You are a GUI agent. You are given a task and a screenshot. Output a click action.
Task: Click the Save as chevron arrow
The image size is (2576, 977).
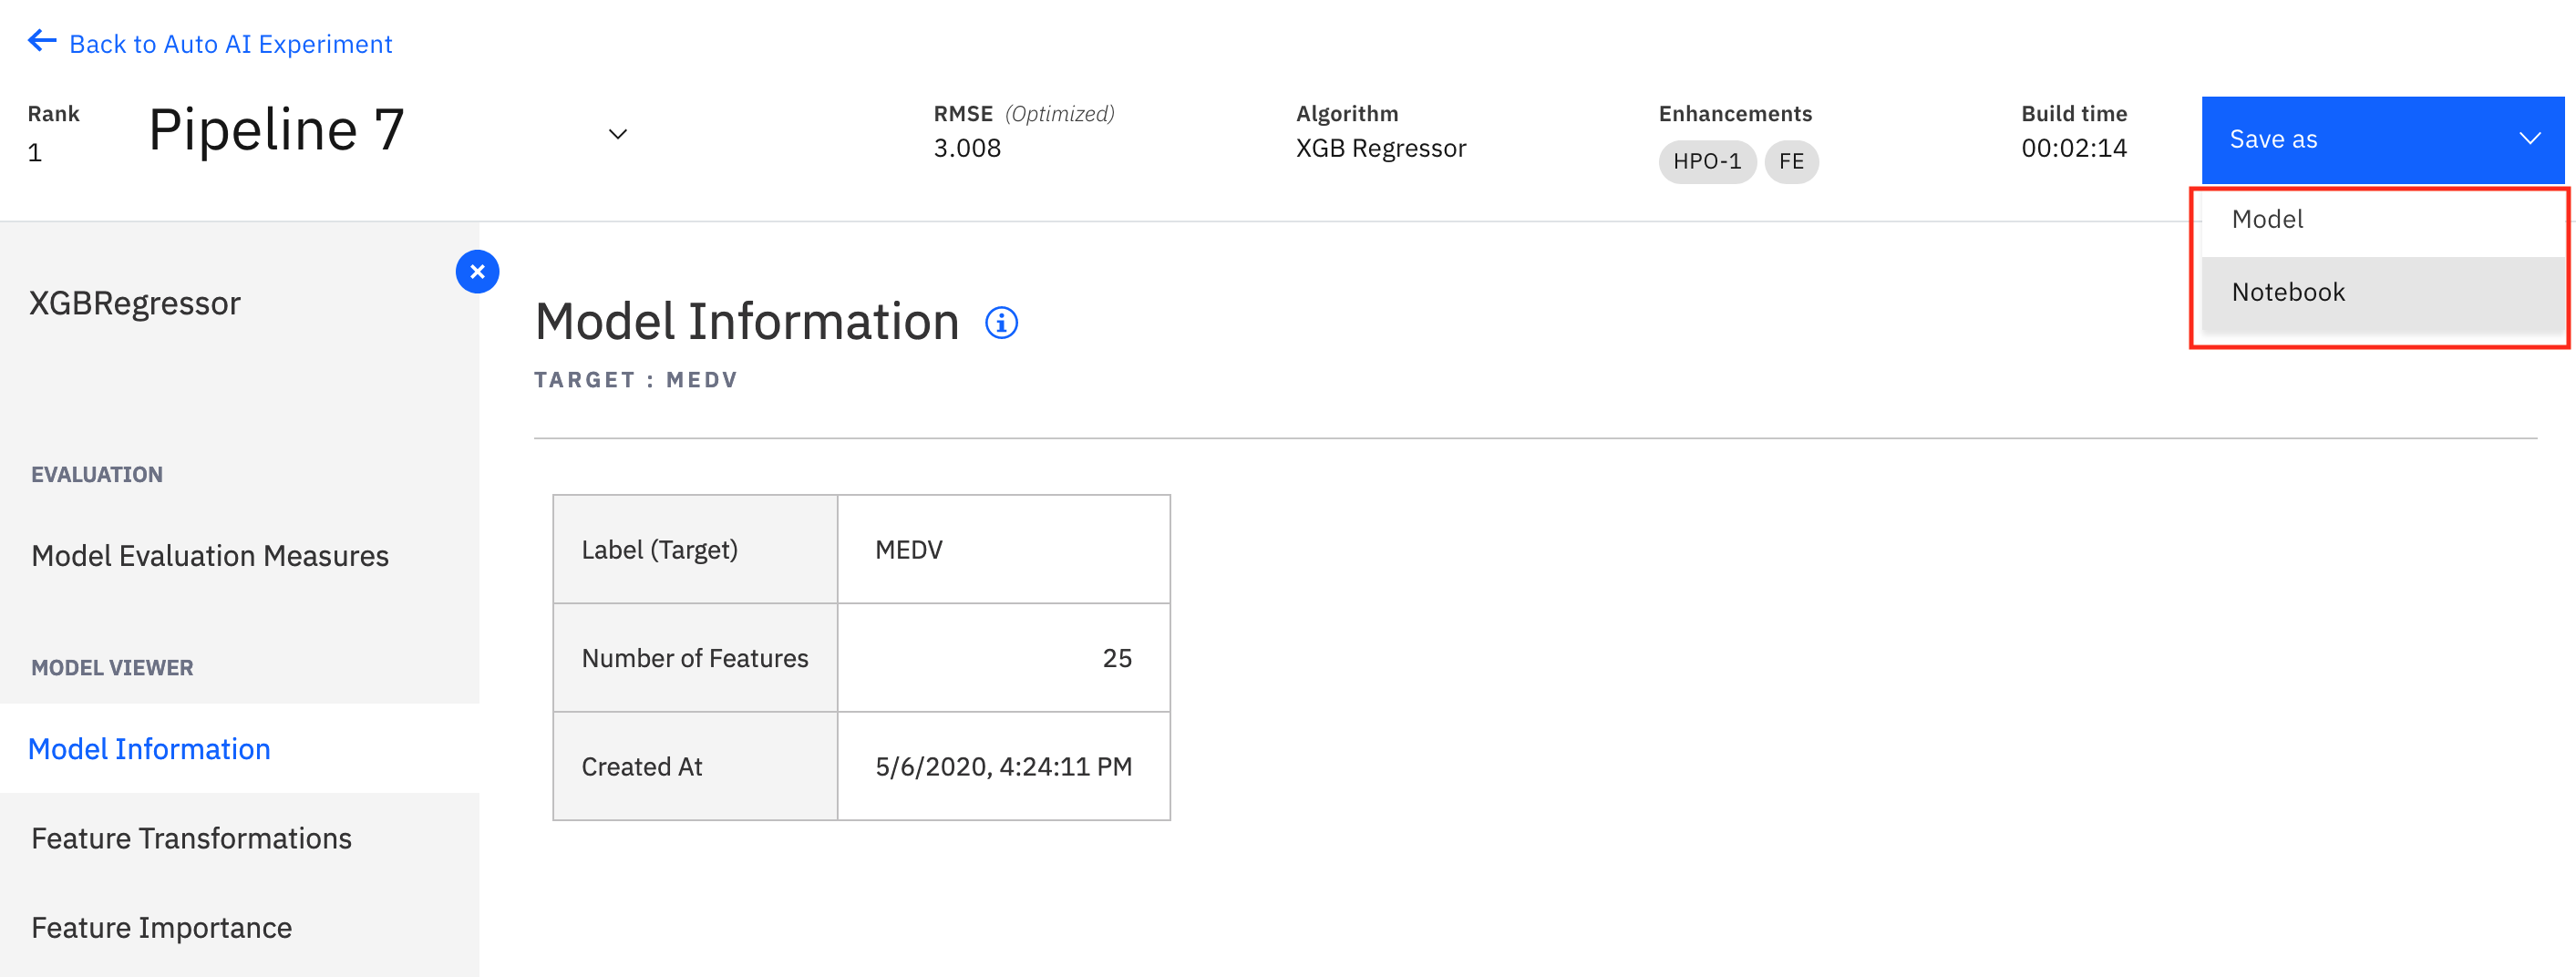[2529, 139]
